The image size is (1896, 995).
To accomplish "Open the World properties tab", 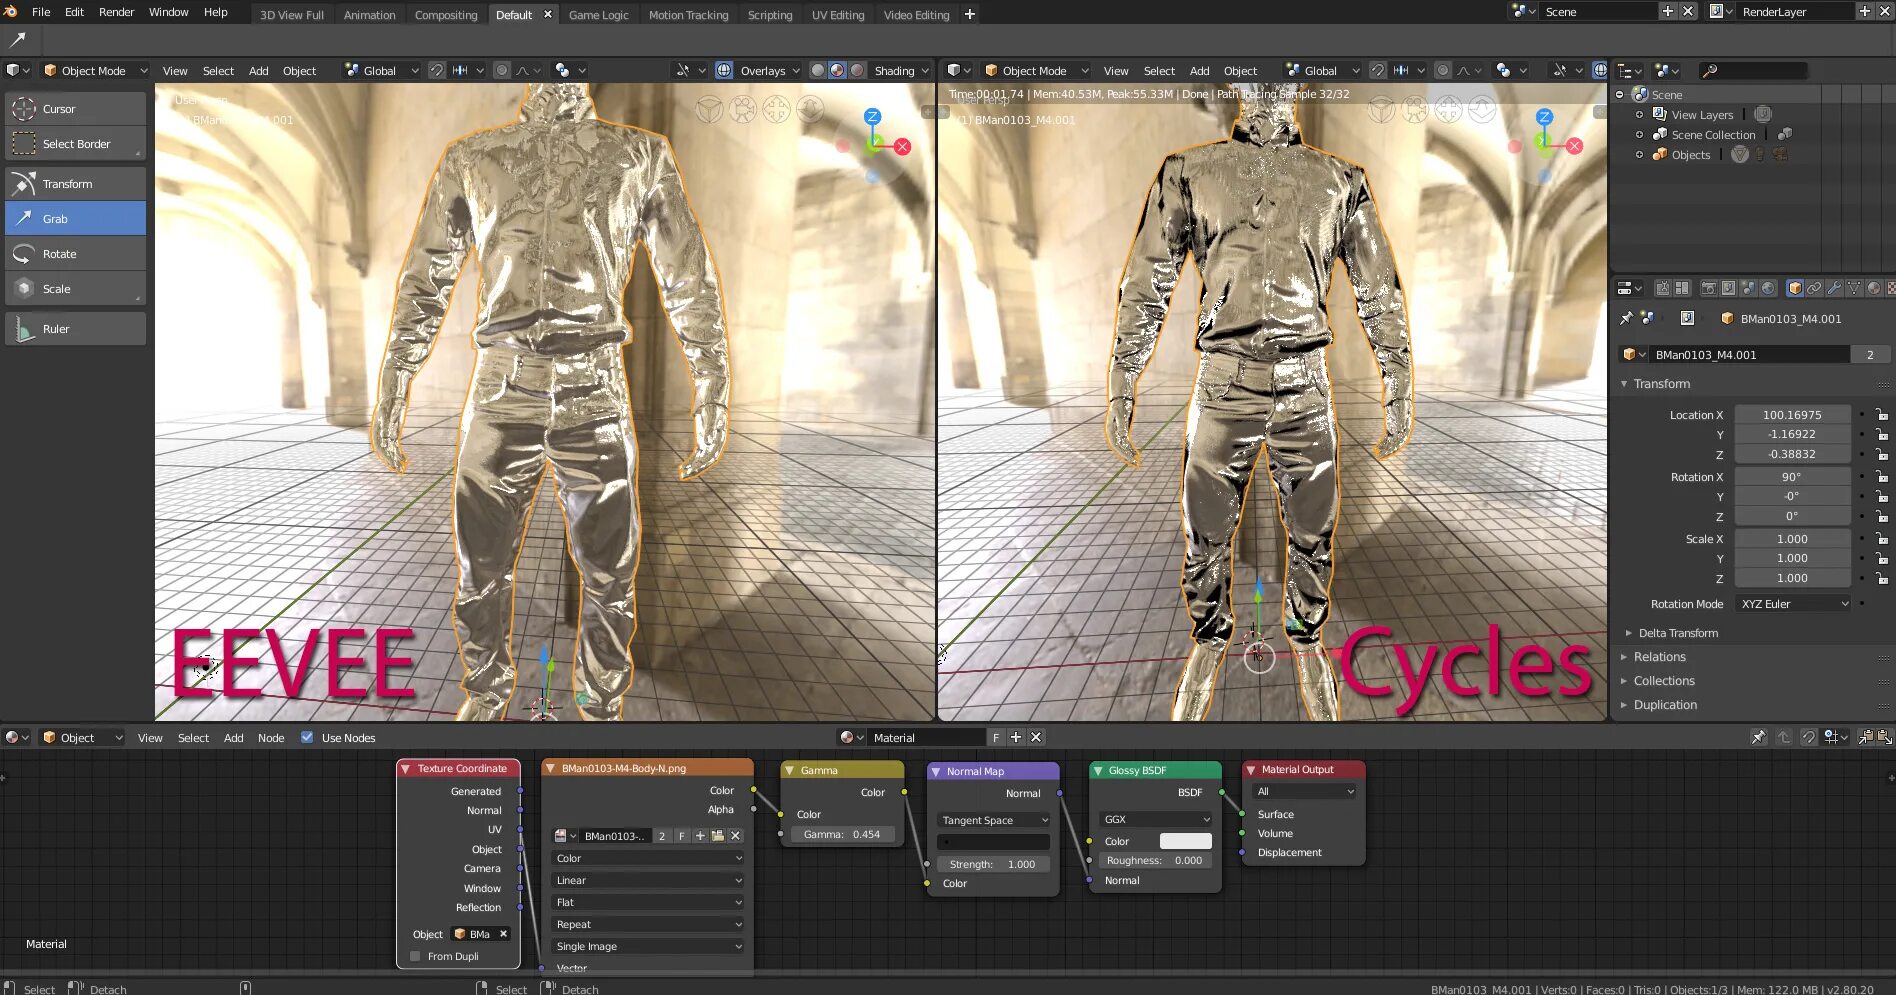I will click(1768, 288).
